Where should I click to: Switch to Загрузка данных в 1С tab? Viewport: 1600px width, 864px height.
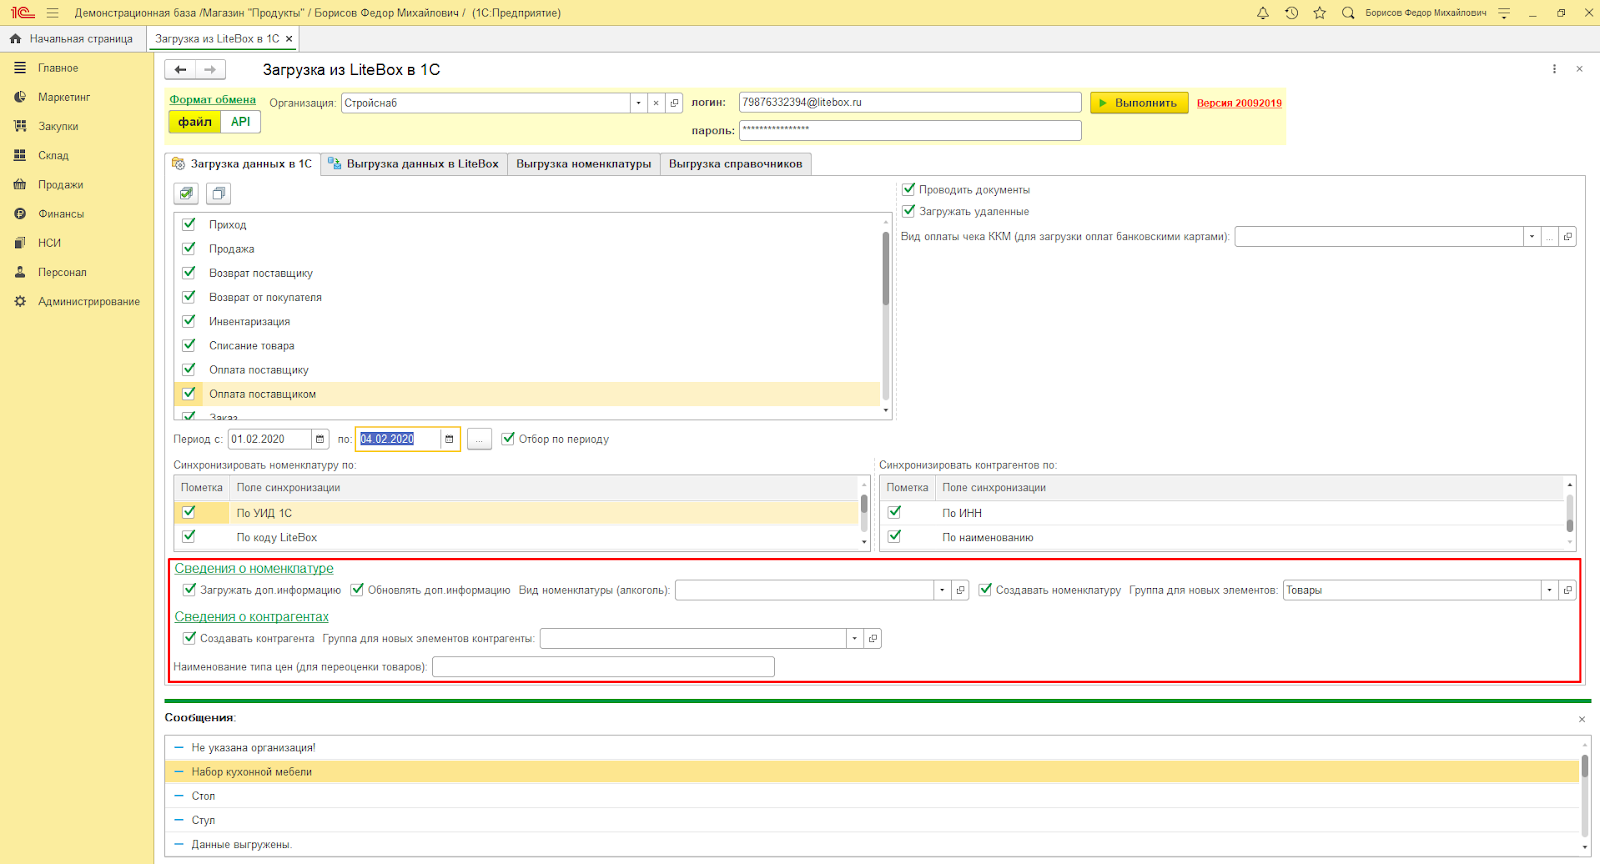tap(242, 164)
